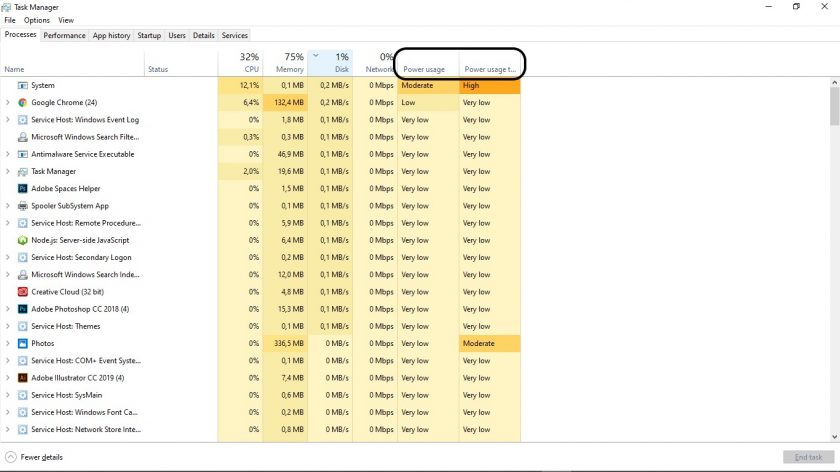Click the Node.js process icon
This screenshot has width=840, height=472.
22,240
